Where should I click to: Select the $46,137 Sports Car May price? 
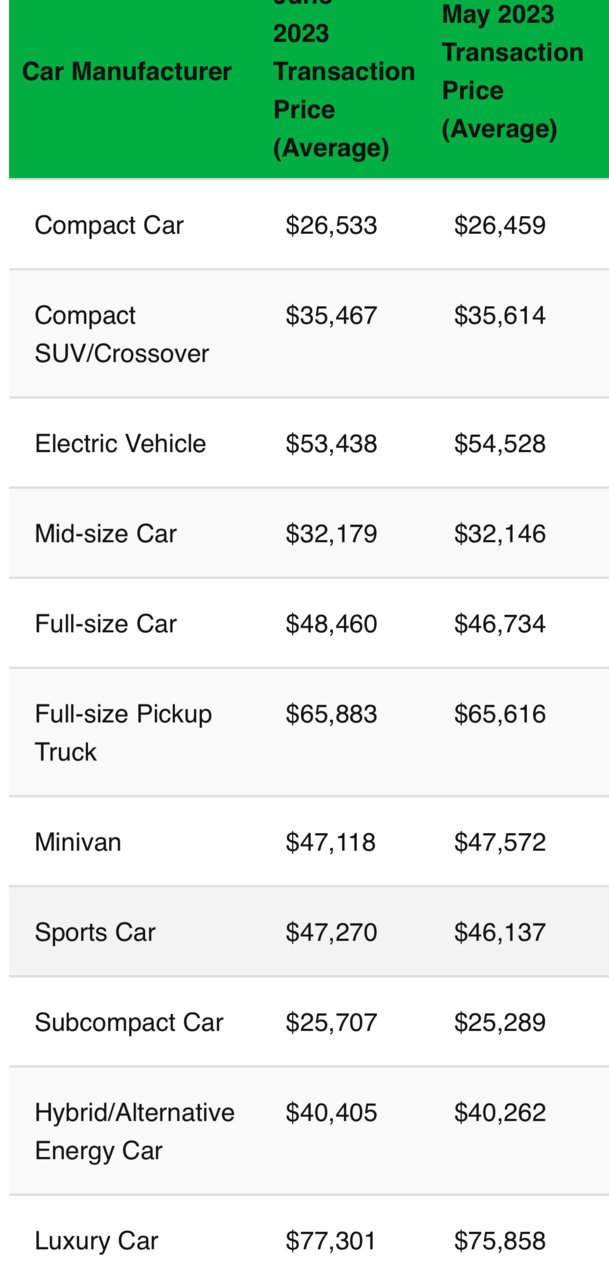500,933
